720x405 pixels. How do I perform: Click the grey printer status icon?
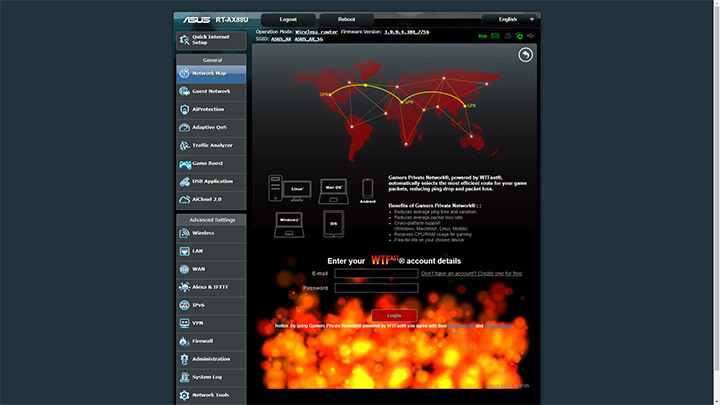(x=508, y=36)
